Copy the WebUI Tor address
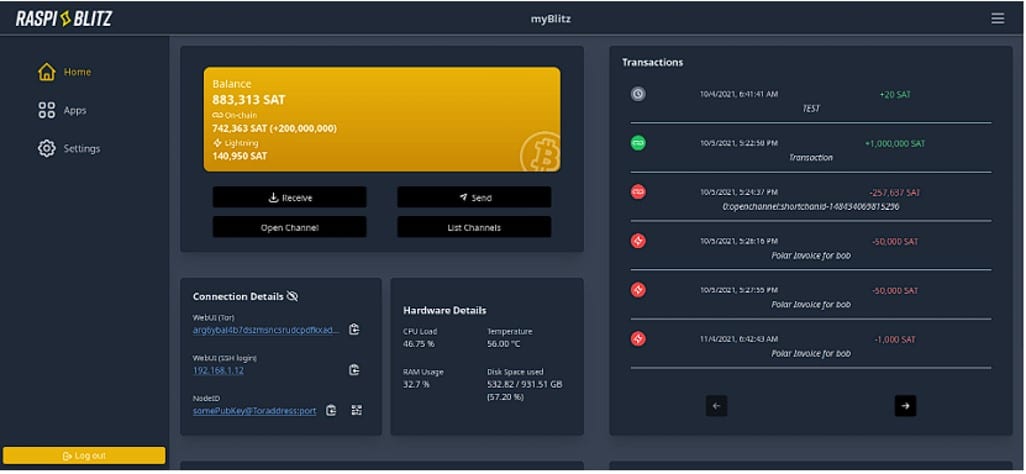 pos(354,329)
